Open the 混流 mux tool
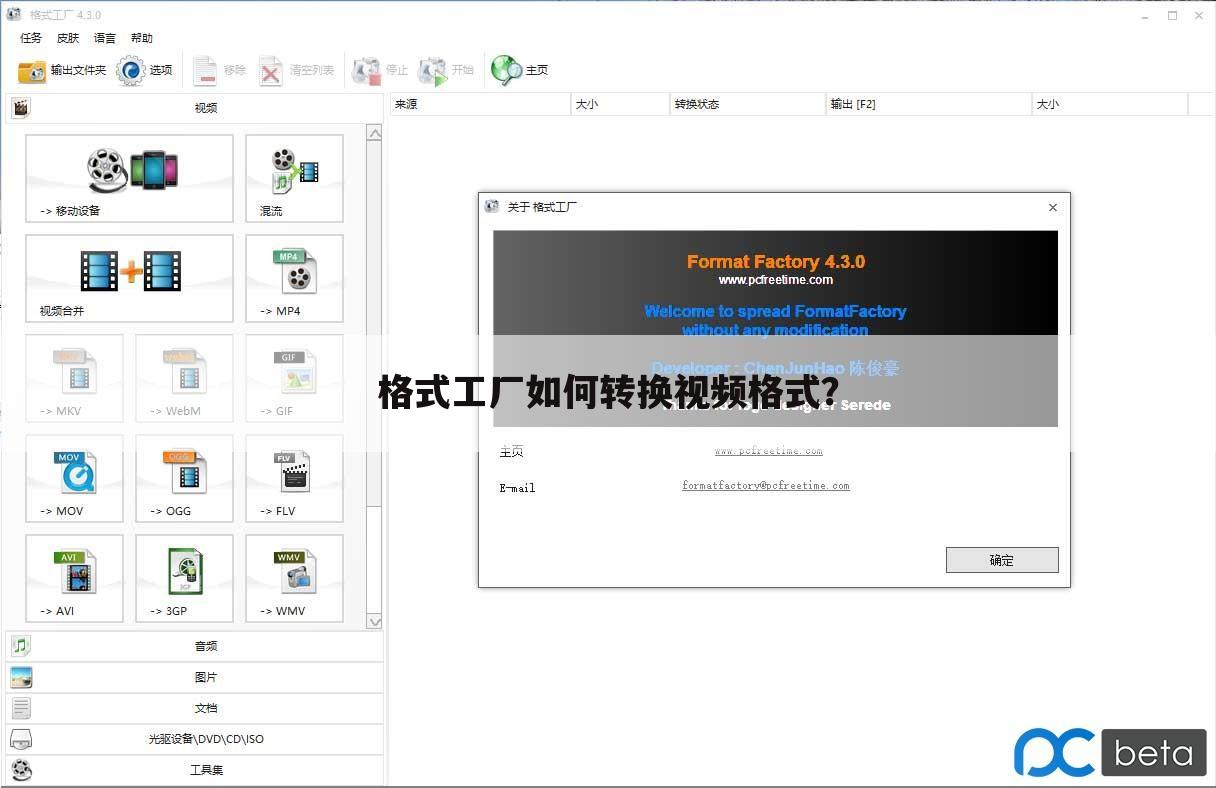The width and height of the screenshot is (1216, 788). pyautogui.click(x=293, y=178)
